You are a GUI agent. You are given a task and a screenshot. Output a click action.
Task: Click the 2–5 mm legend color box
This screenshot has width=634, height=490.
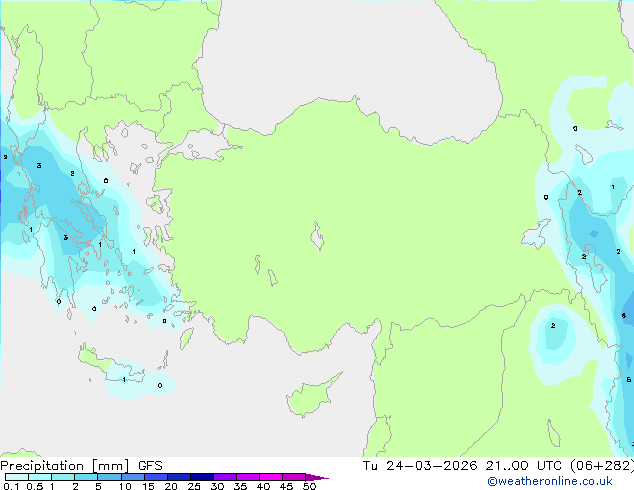click(x=86, y=477)
